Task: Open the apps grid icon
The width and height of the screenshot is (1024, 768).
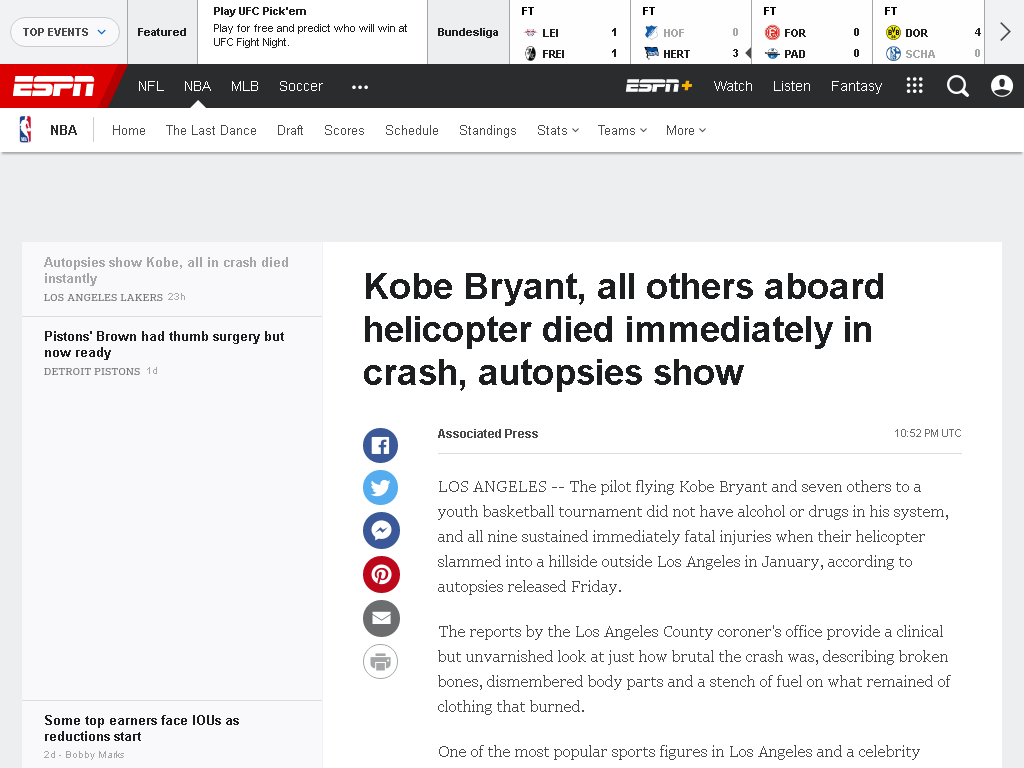Action: (x=914, y=86)
